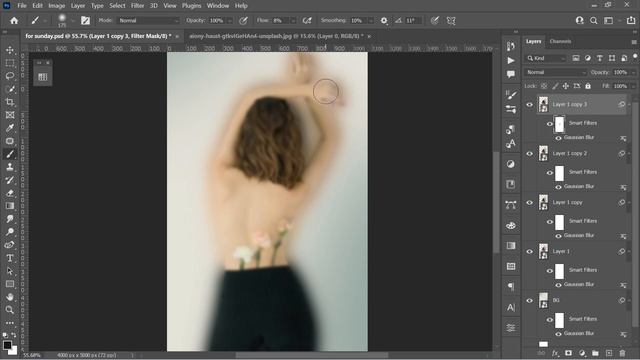This screenshot has width=640, height=360.
Task: Select the Move tool
Action: pos(10,50)
